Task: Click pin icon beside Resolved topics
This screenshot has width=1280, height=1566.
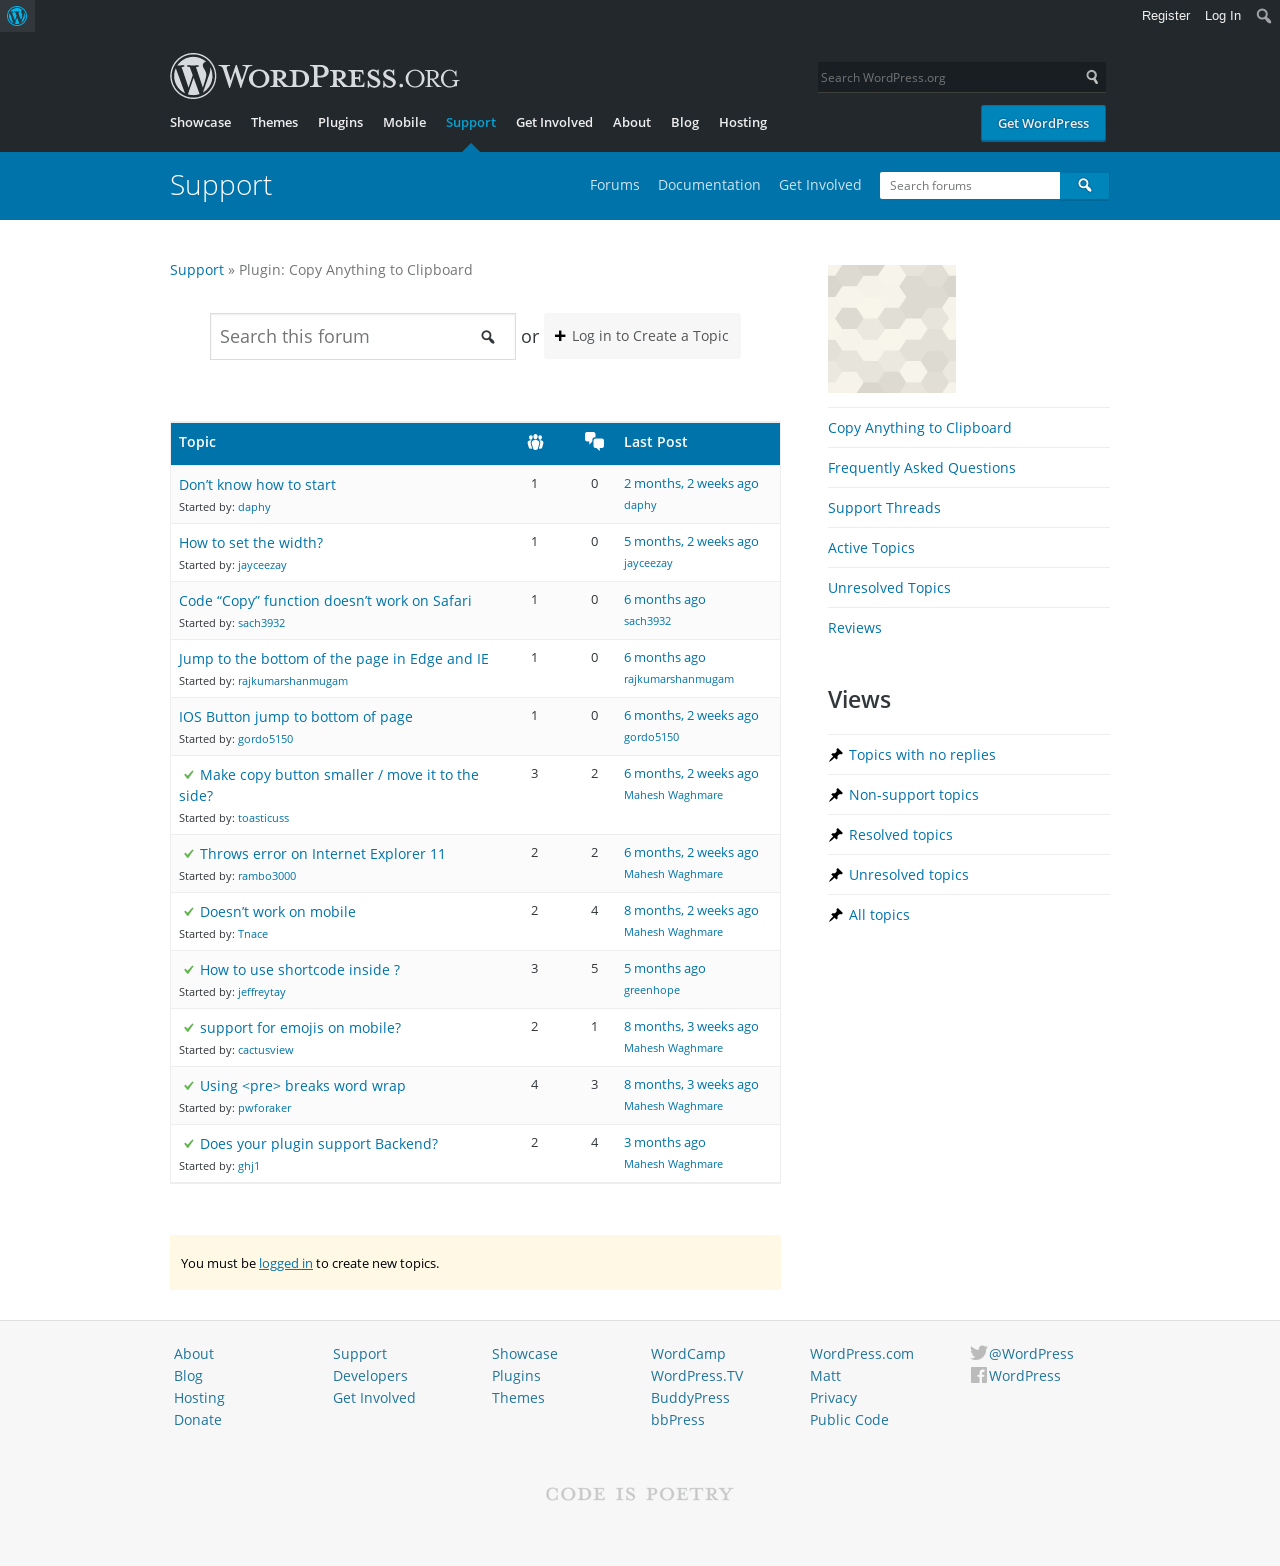Action: (836, 835)
